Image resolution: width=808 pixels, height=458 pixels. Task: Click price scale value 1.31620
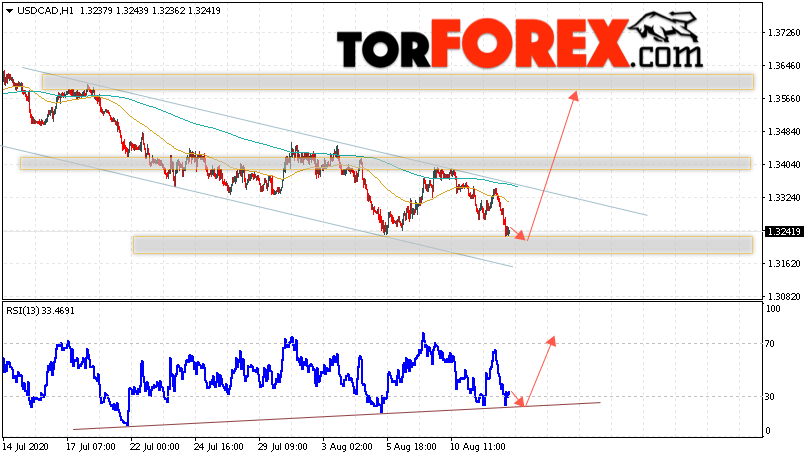tap(784, 263)
